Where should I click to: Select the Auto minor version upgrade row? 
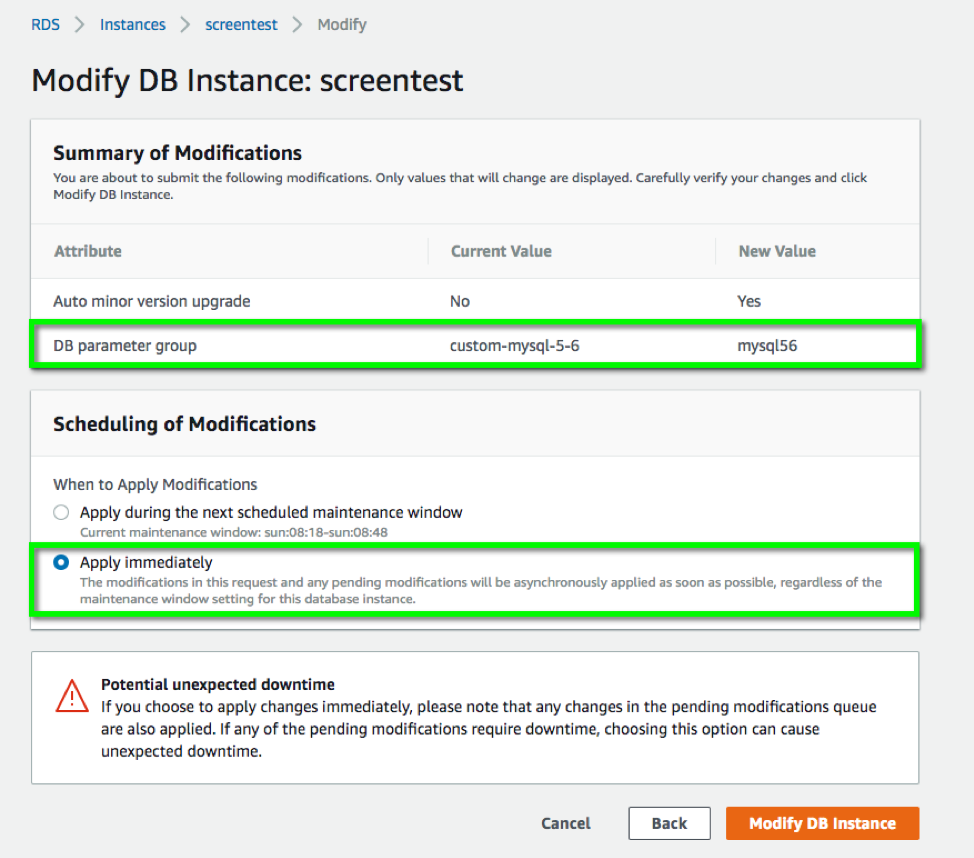pyautogui.click(x=152, y=301)
